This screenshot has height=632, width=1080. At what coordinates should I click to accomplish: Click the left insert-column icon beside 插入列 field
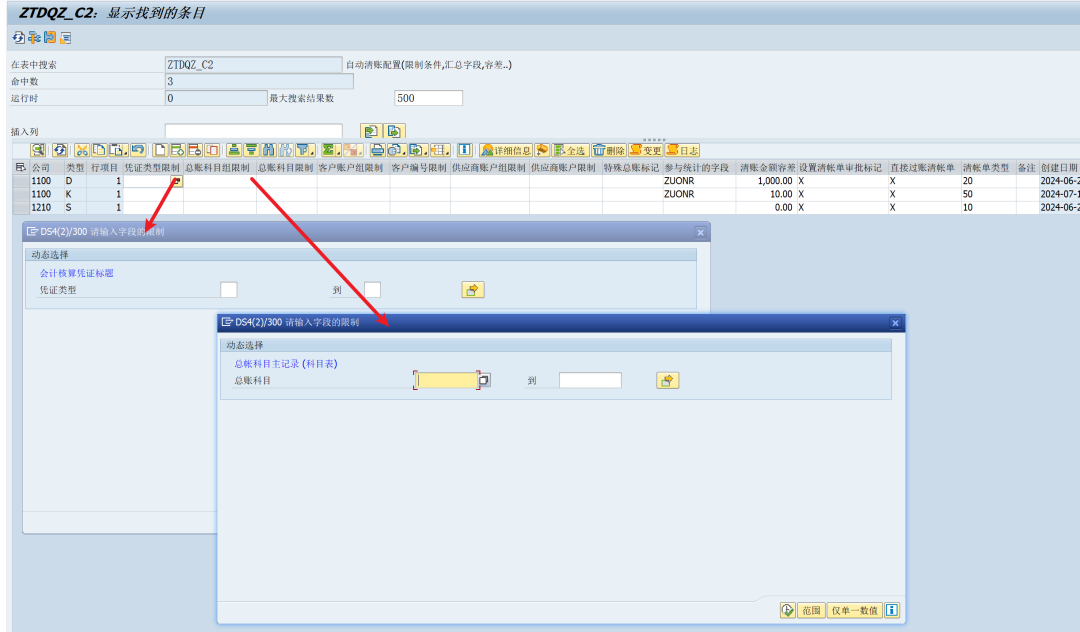point(371,131)
